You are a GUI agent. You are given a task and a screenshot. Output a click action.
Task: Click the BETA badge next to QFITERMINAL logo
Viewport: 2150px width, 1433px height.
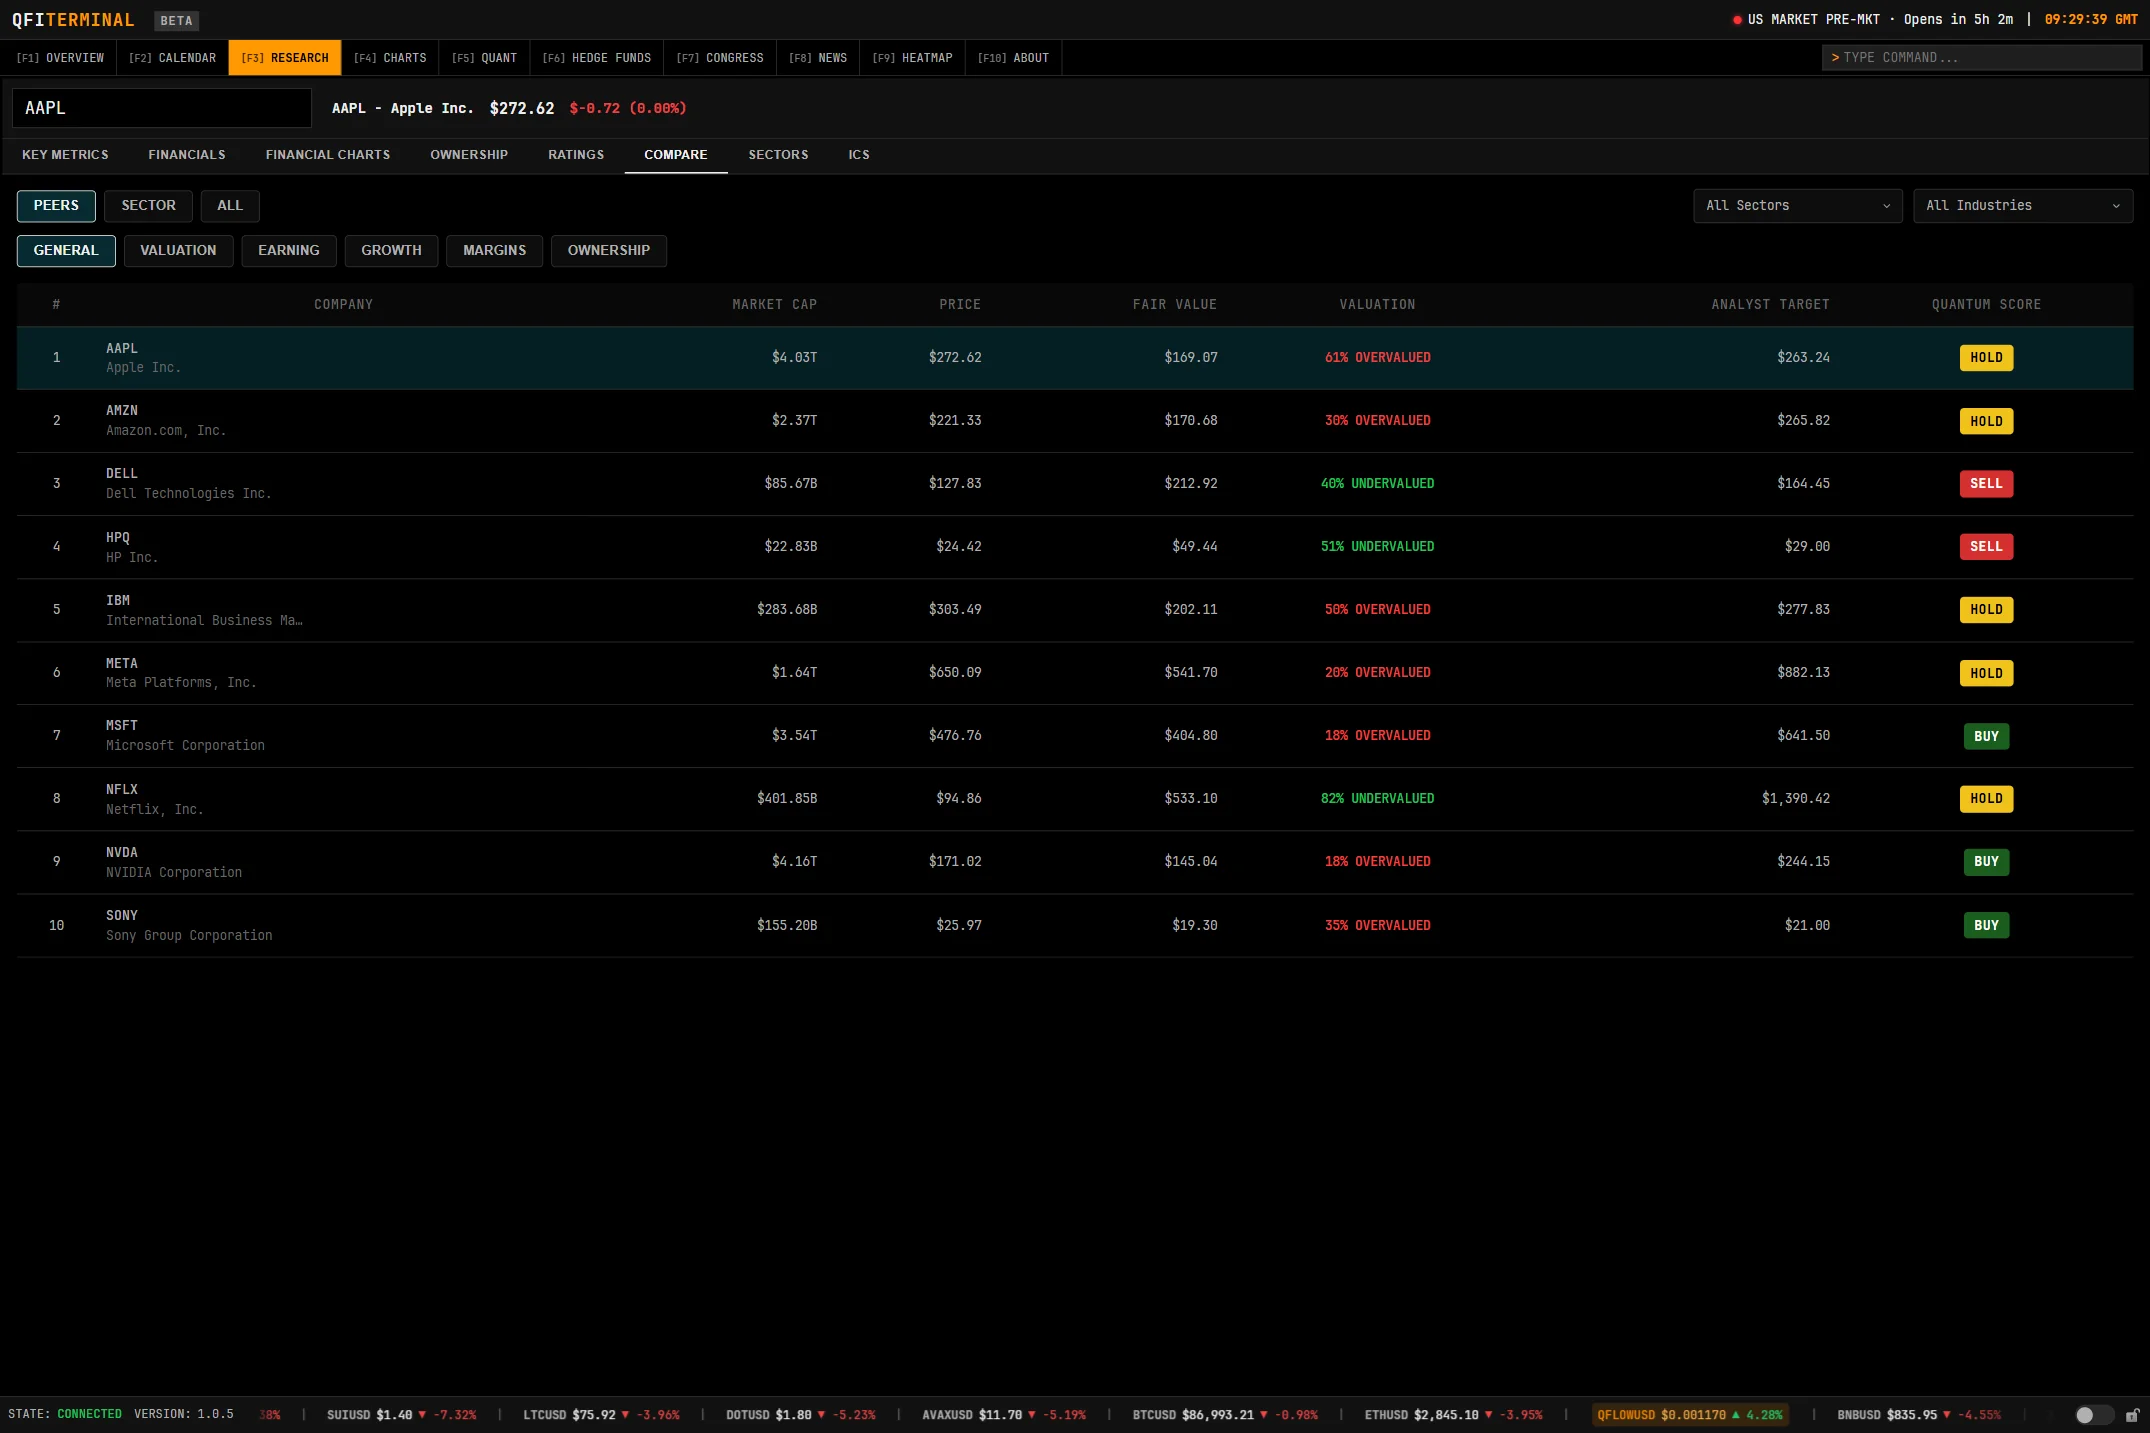coord(176,20)
